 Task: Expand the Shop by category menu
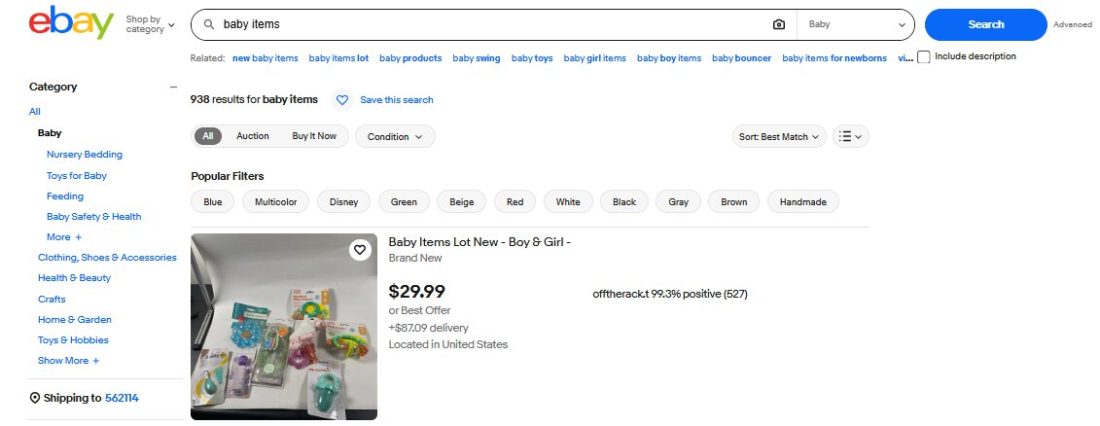click(150, 24)
